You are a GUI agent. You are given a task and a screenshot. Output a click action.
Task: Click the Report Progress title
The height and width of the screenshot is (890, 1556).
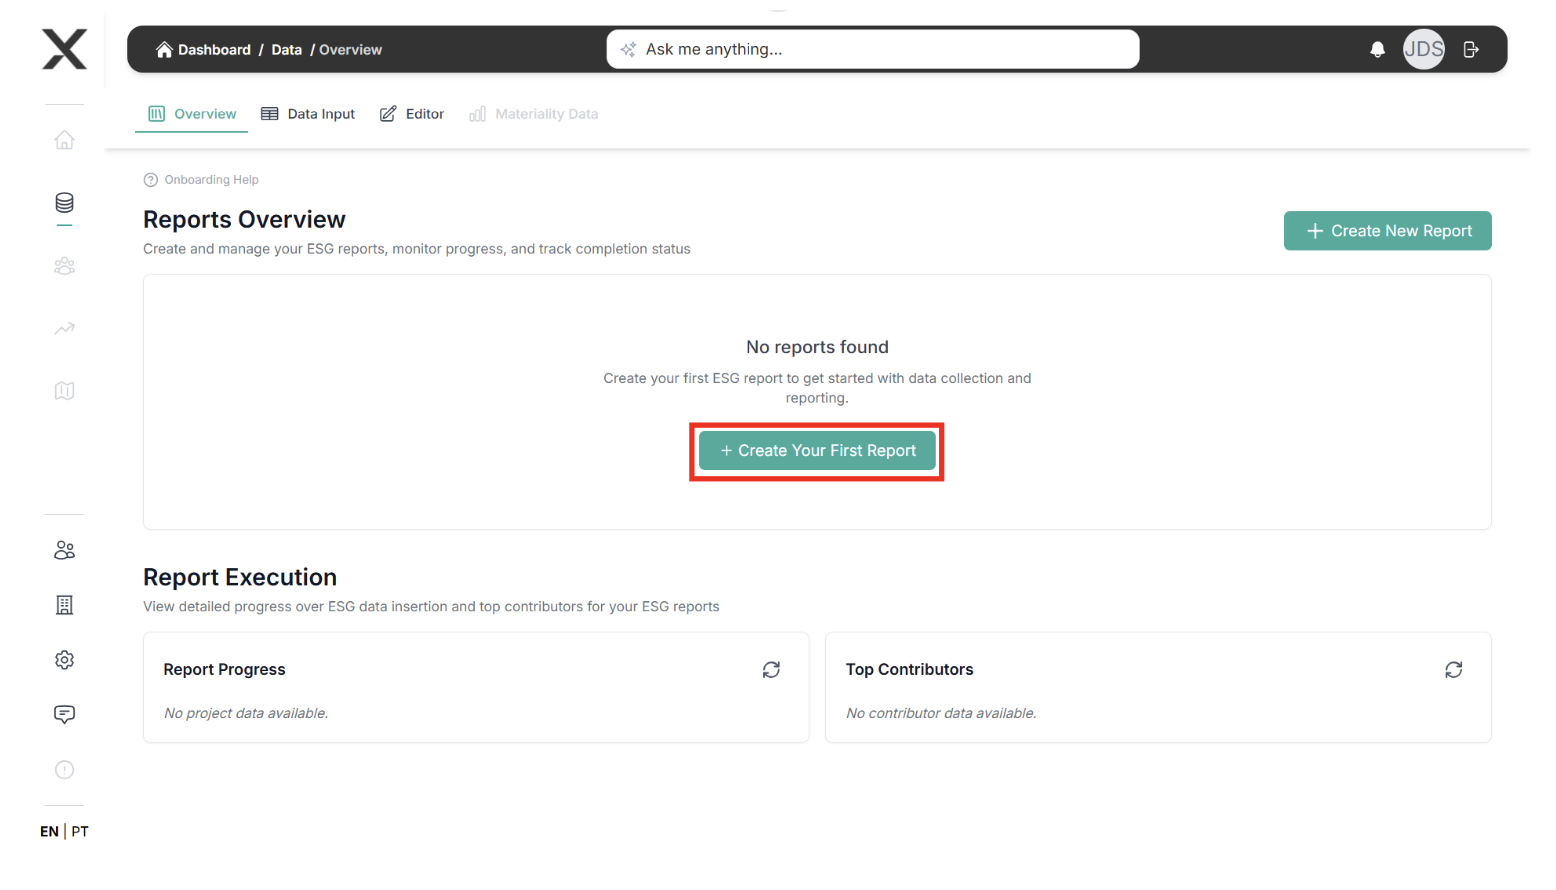click(224, 670)
